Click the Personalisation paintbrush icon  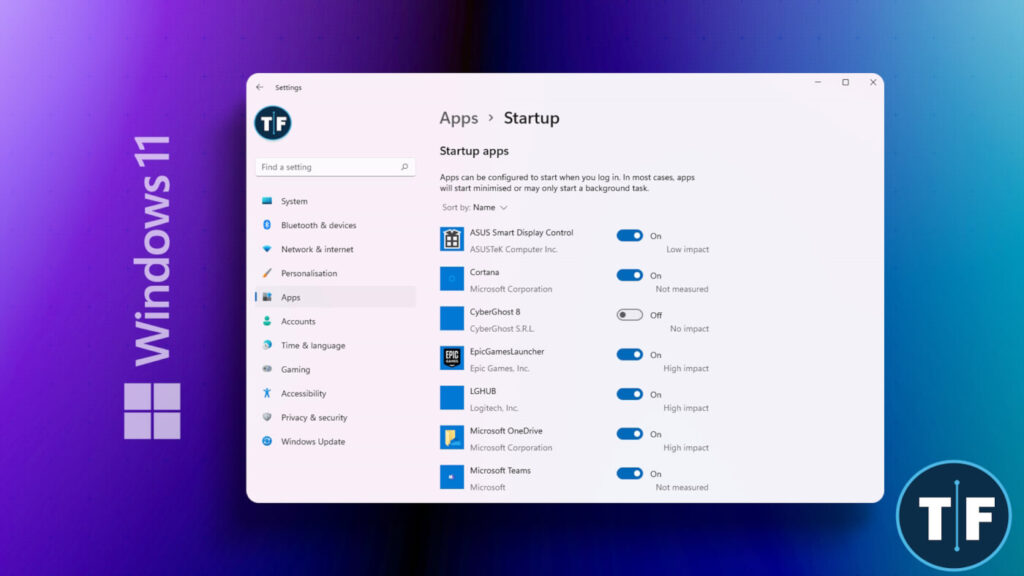click(x=267, y=273)
